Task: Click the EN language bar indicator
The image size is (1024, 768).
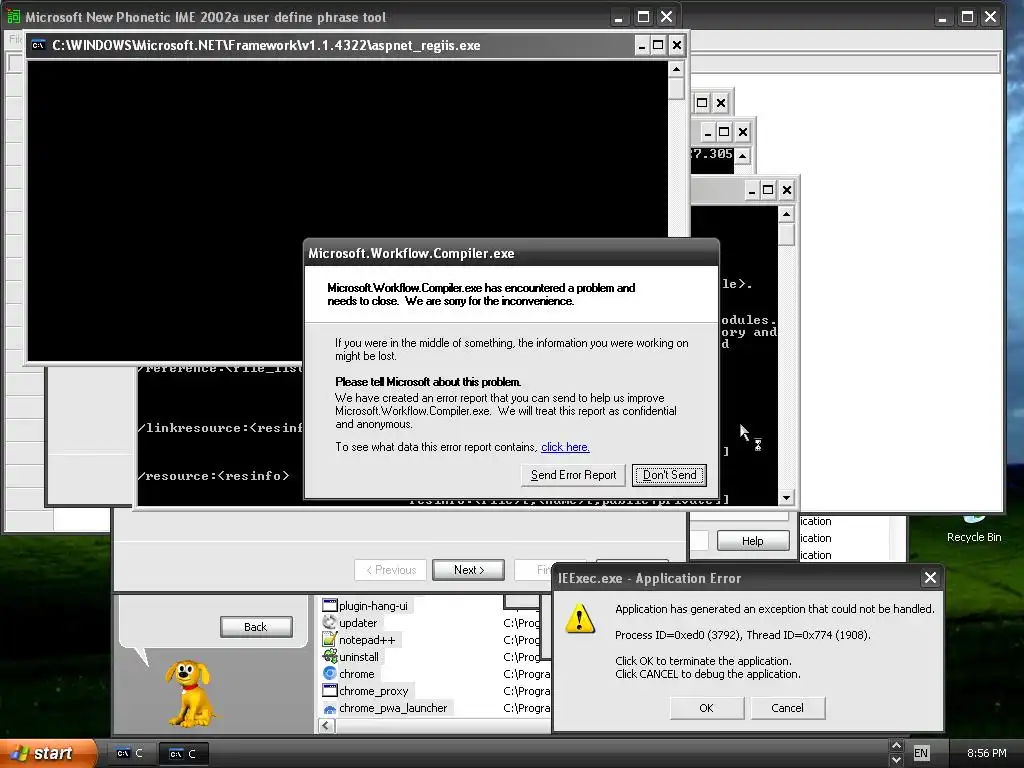Action: coord(921,753)
